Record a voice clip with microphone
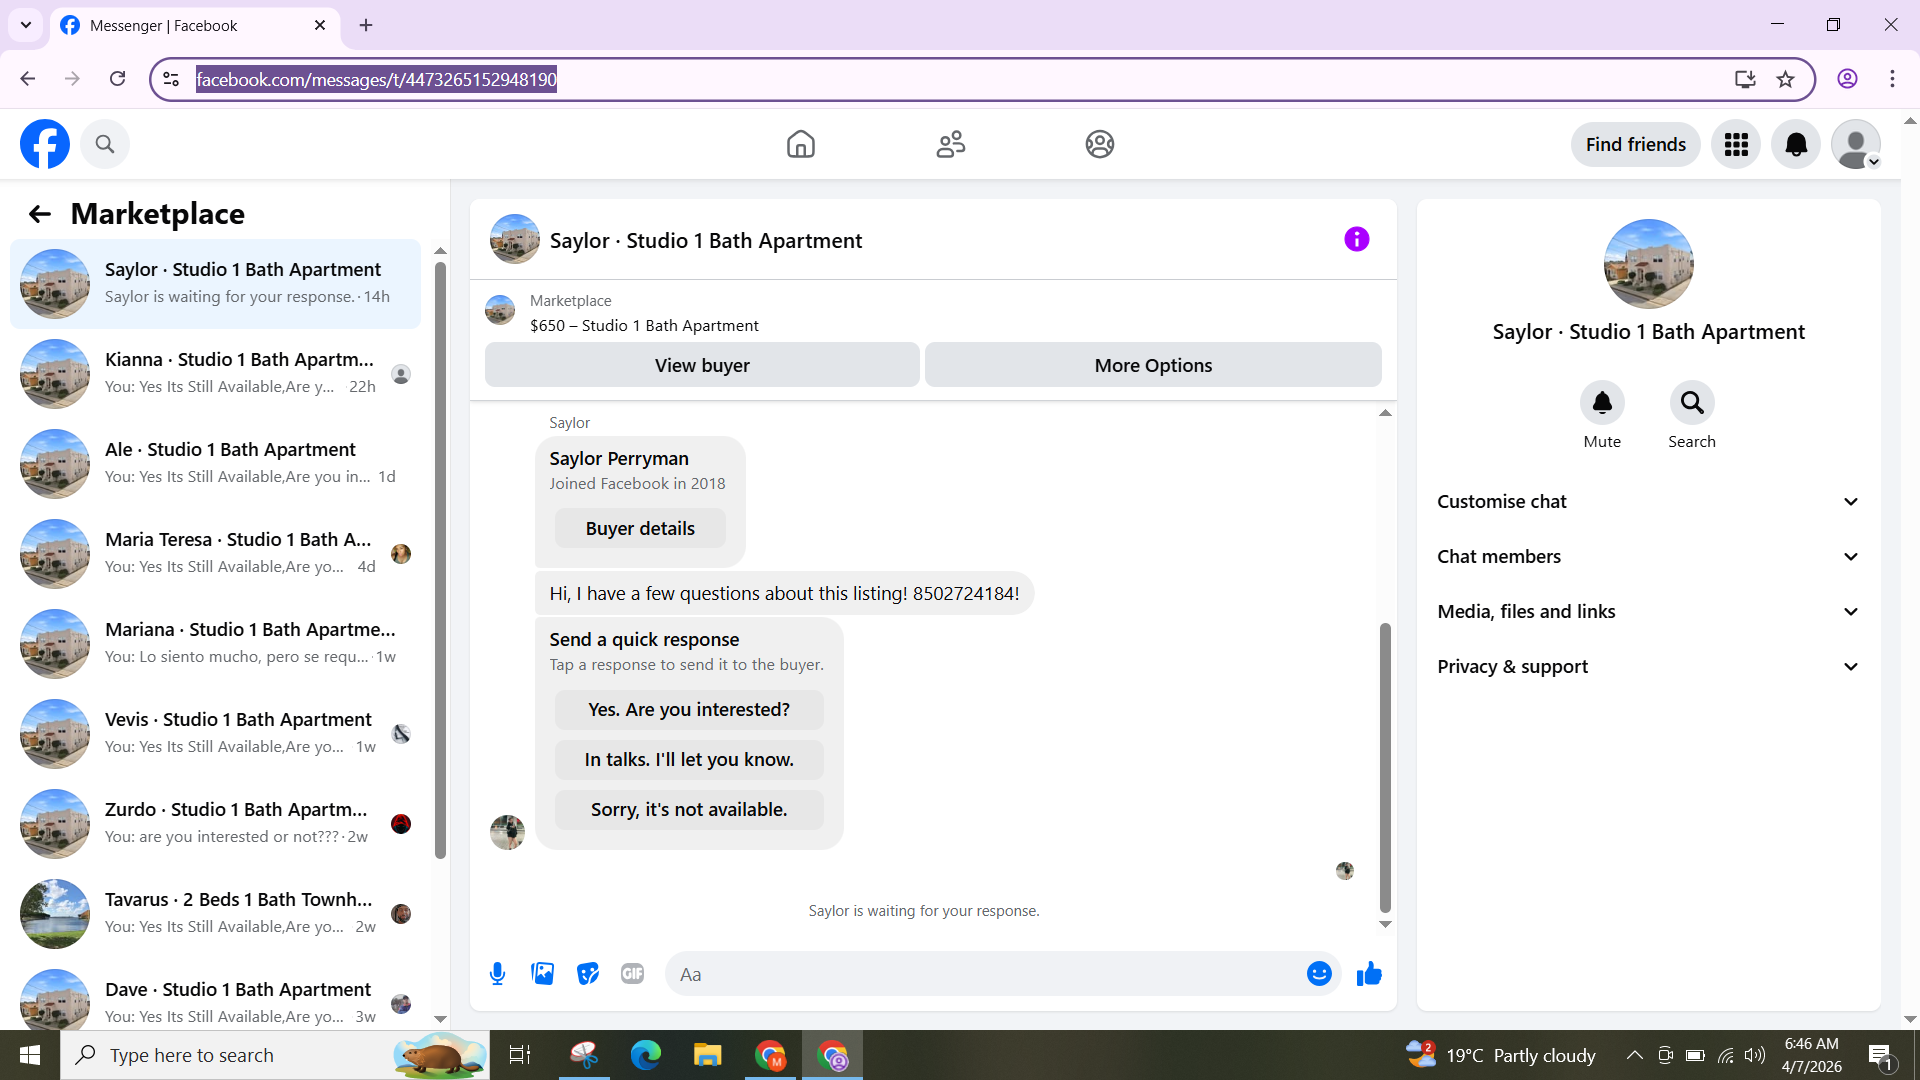 [497, 973]
